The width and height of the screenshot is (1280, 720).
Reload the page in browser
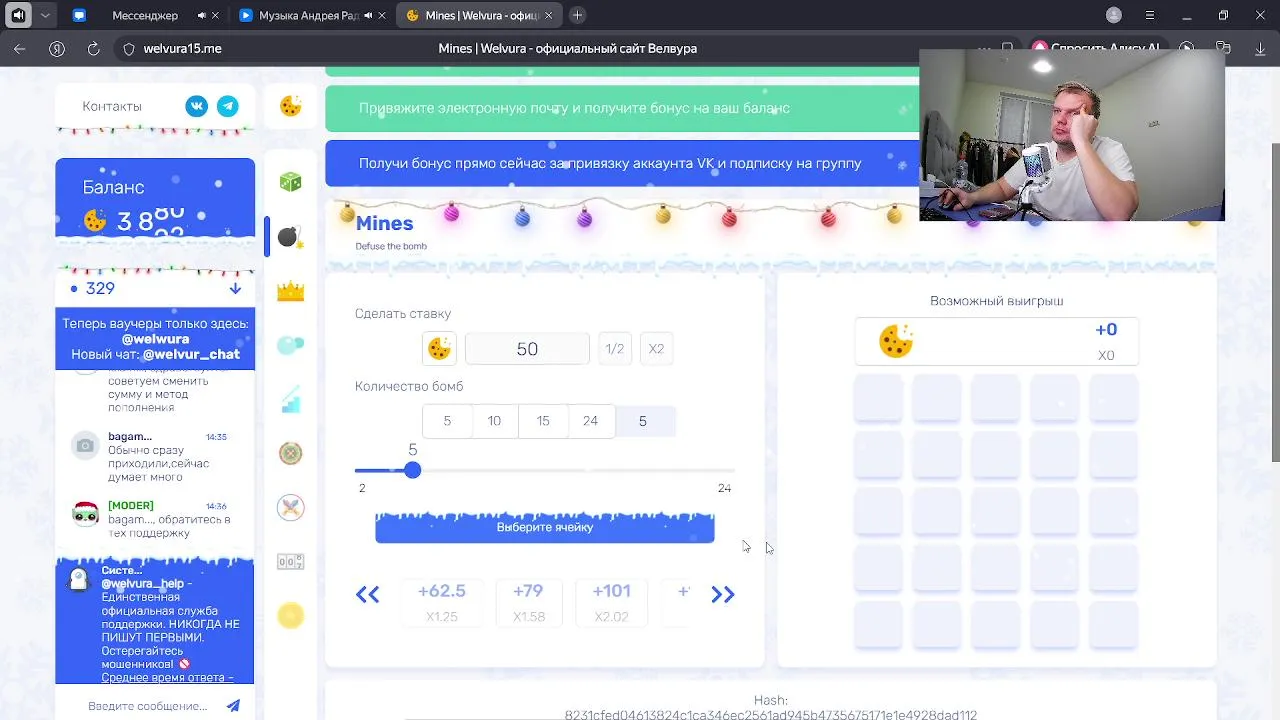[x=94, y=48]
